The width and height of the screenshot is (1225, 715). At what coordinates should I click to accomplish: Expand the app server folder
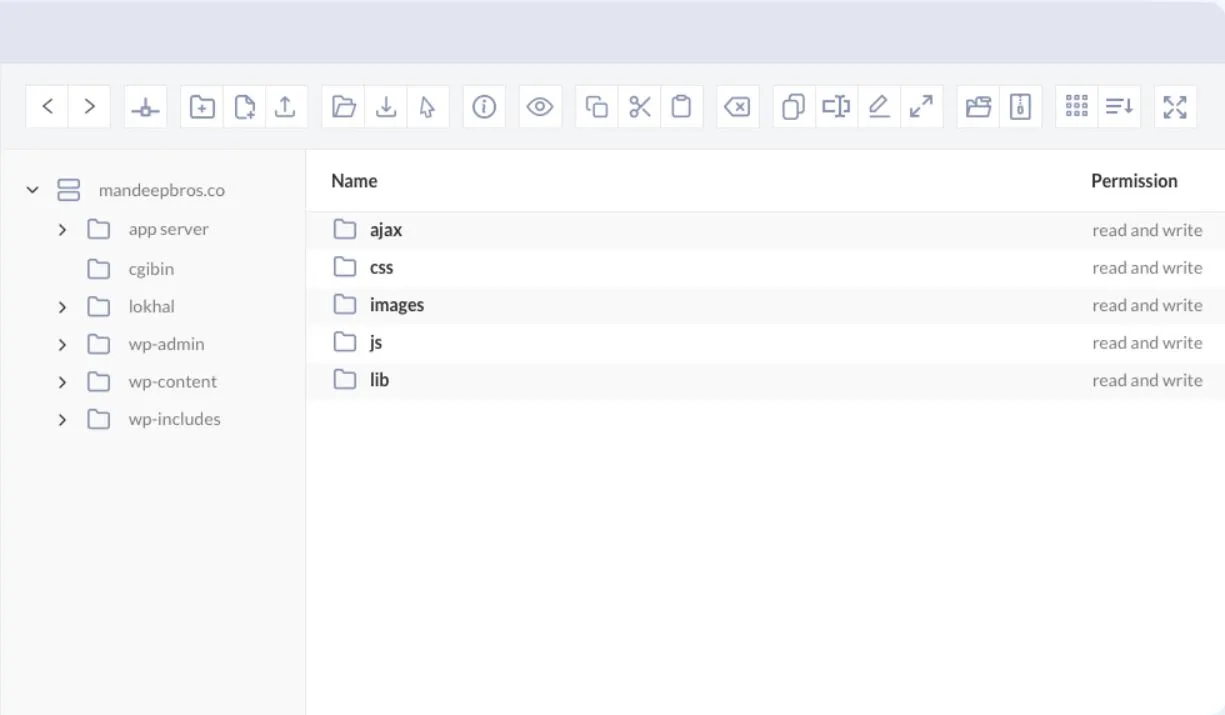(x=62, y=229)
